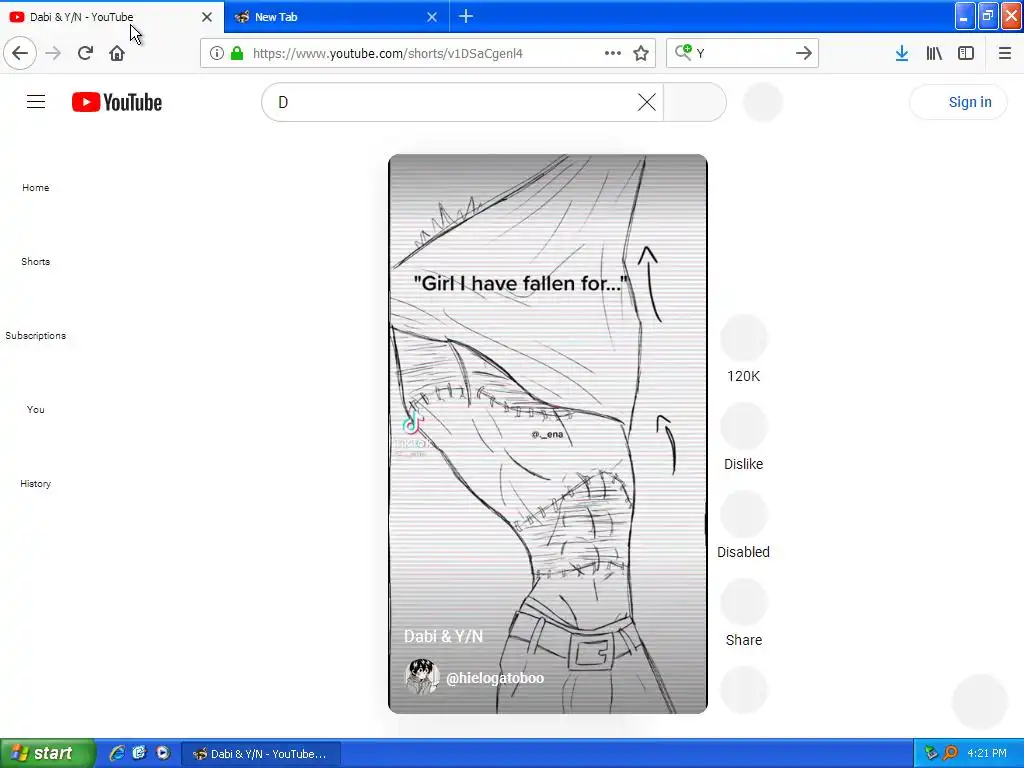Open the Library icon in browser toolbar
This screenshot has height=768, width=1024.
tap(934, 53)
